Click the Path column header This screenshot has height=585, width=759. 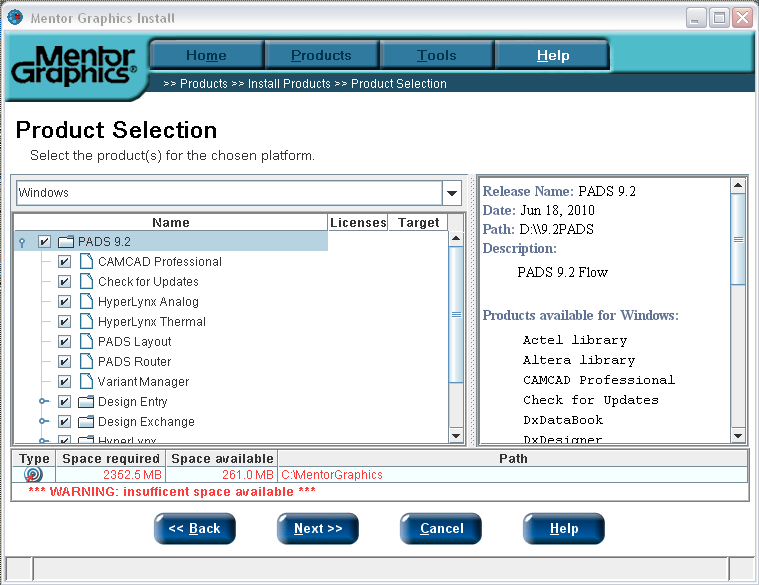[x=513, y=459]
